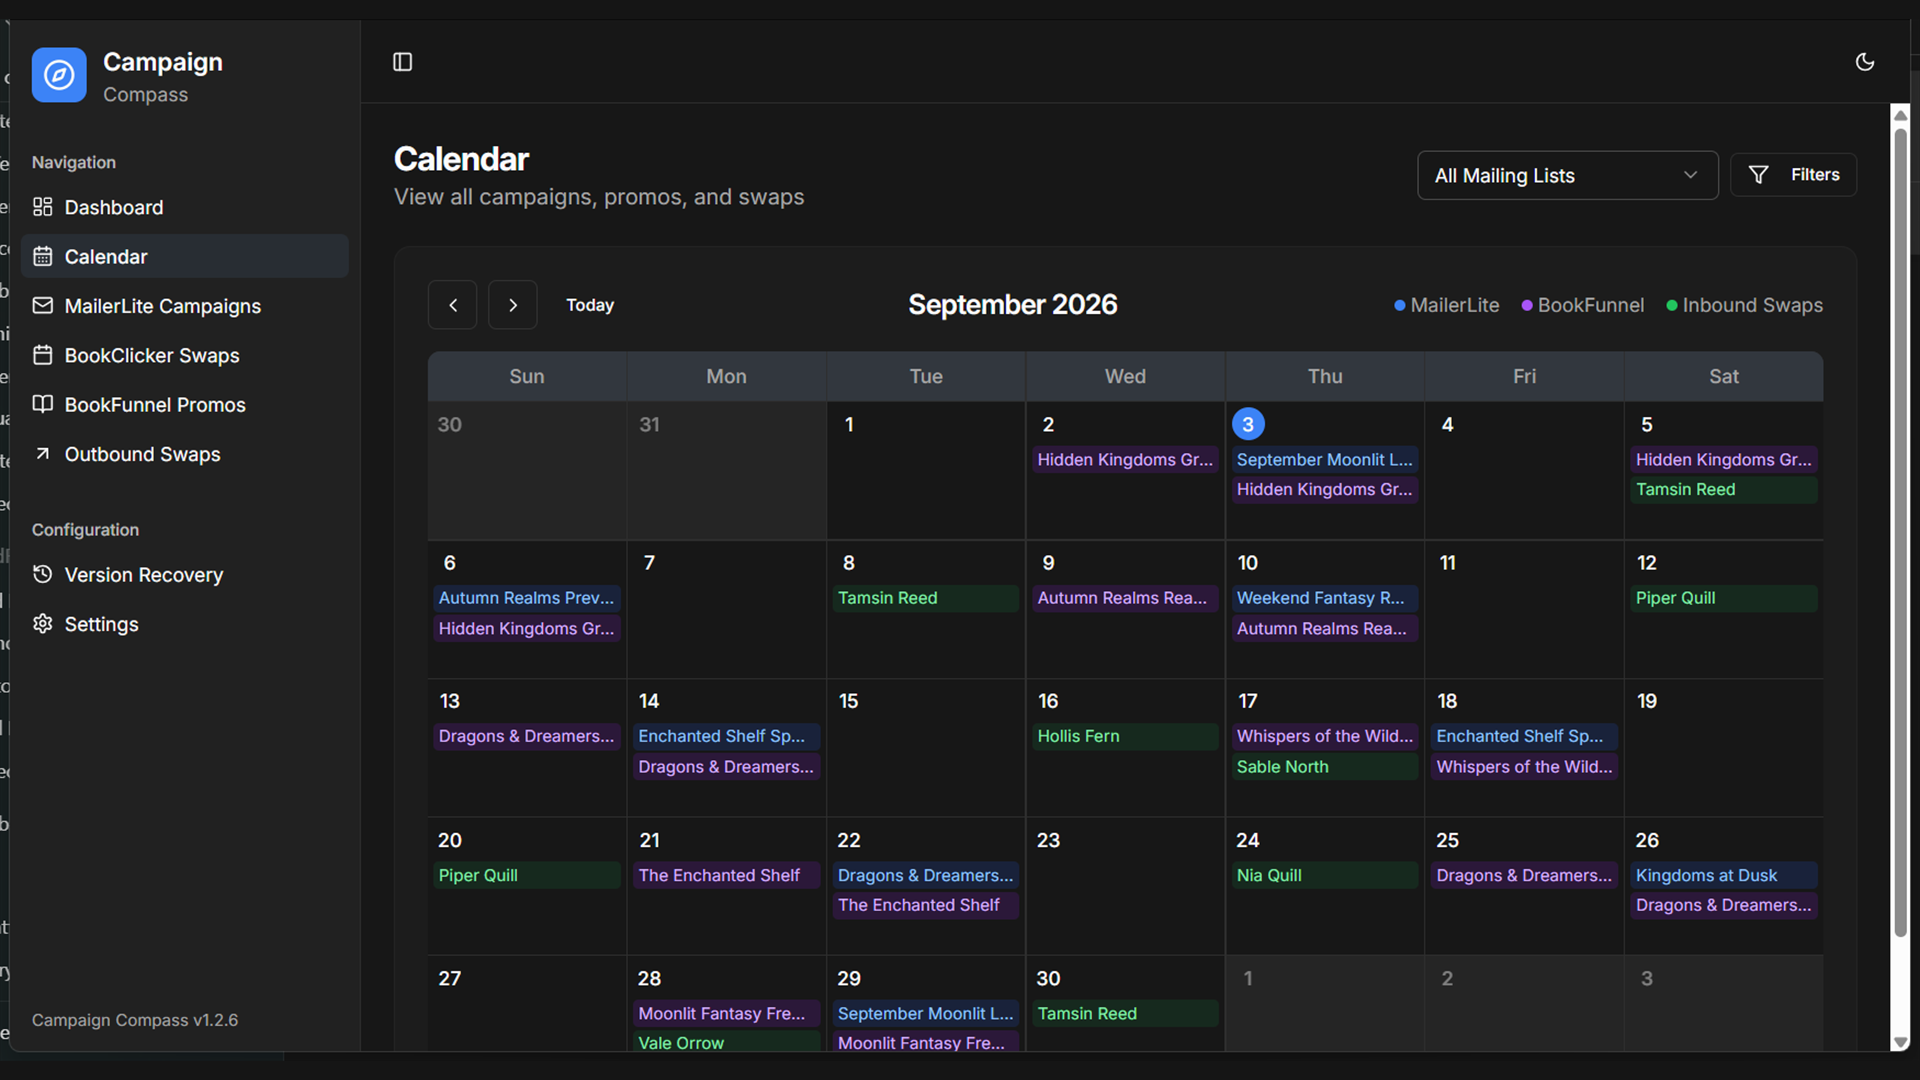Click the Dashboard grid icon
The width and height of the screenshot is (1920, 1080).
pos(42,207)
